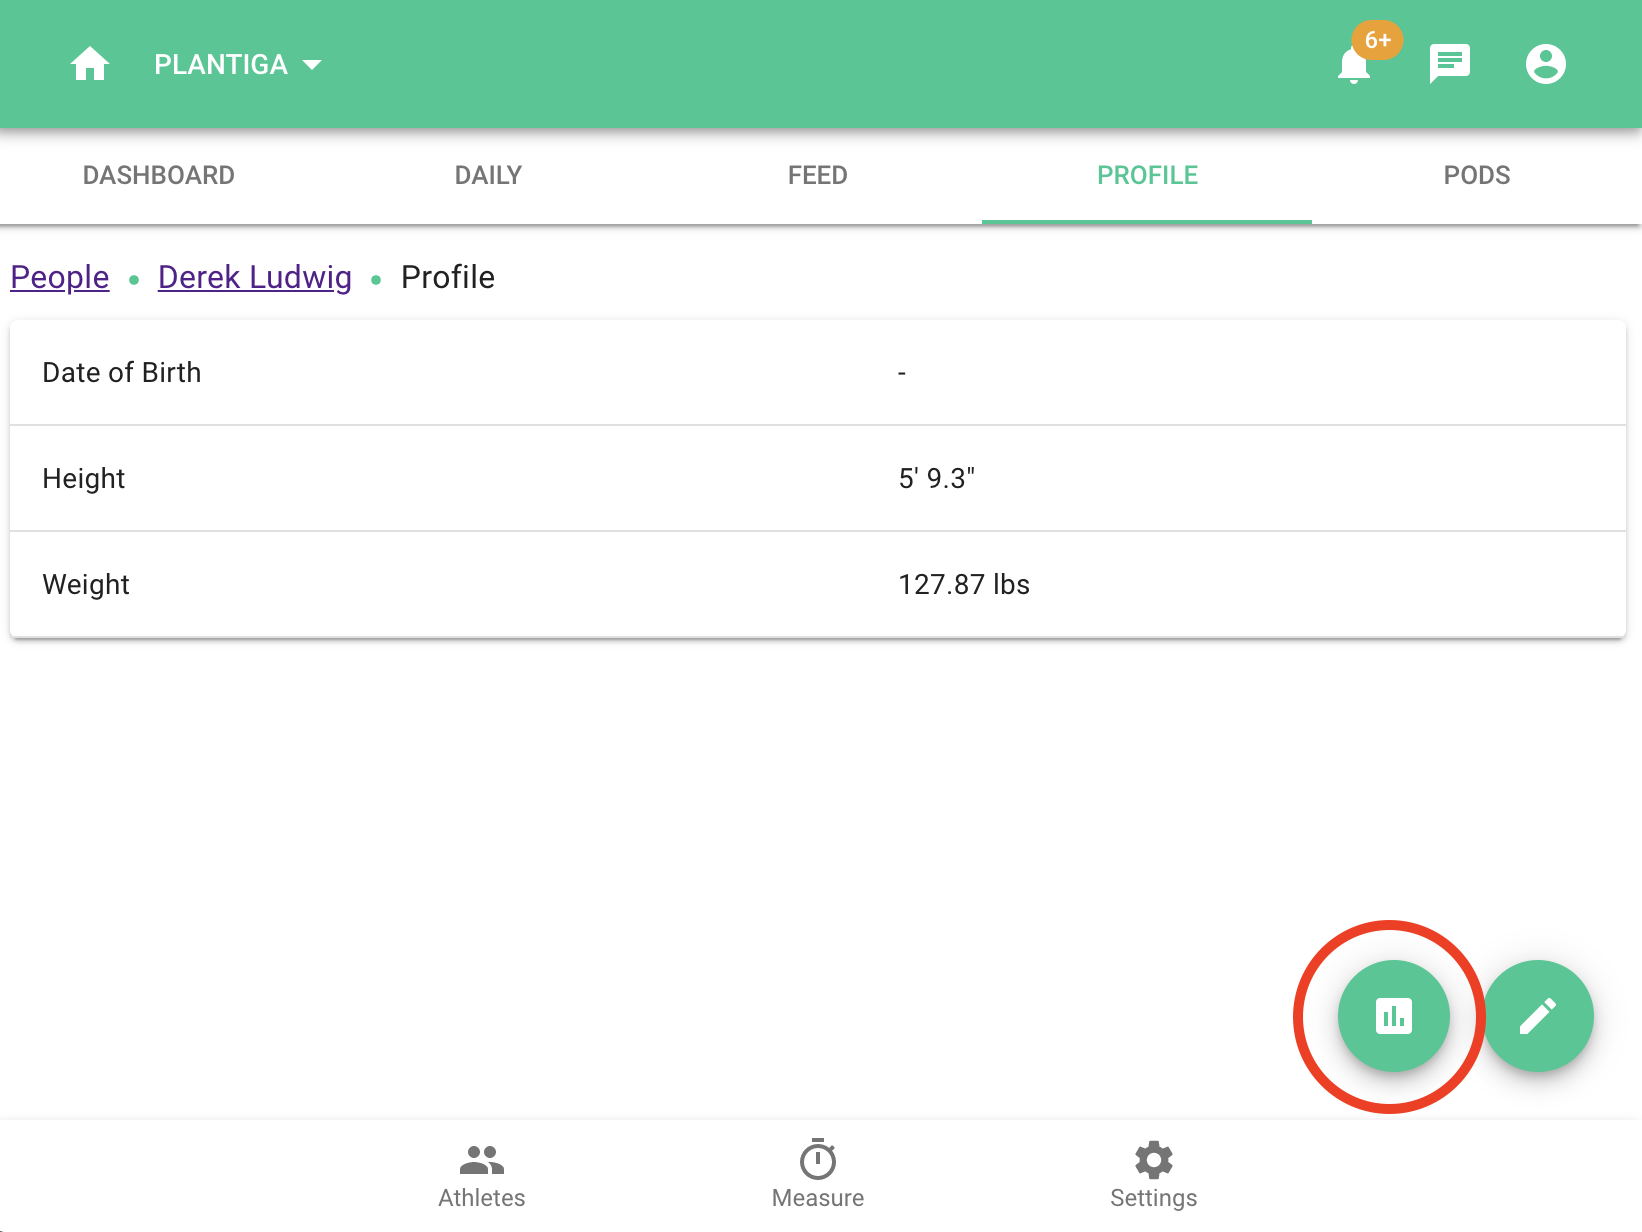The image size is (1642, 1232).
Task: Click the bar chart floating button
Action: pos(1393,1016)
